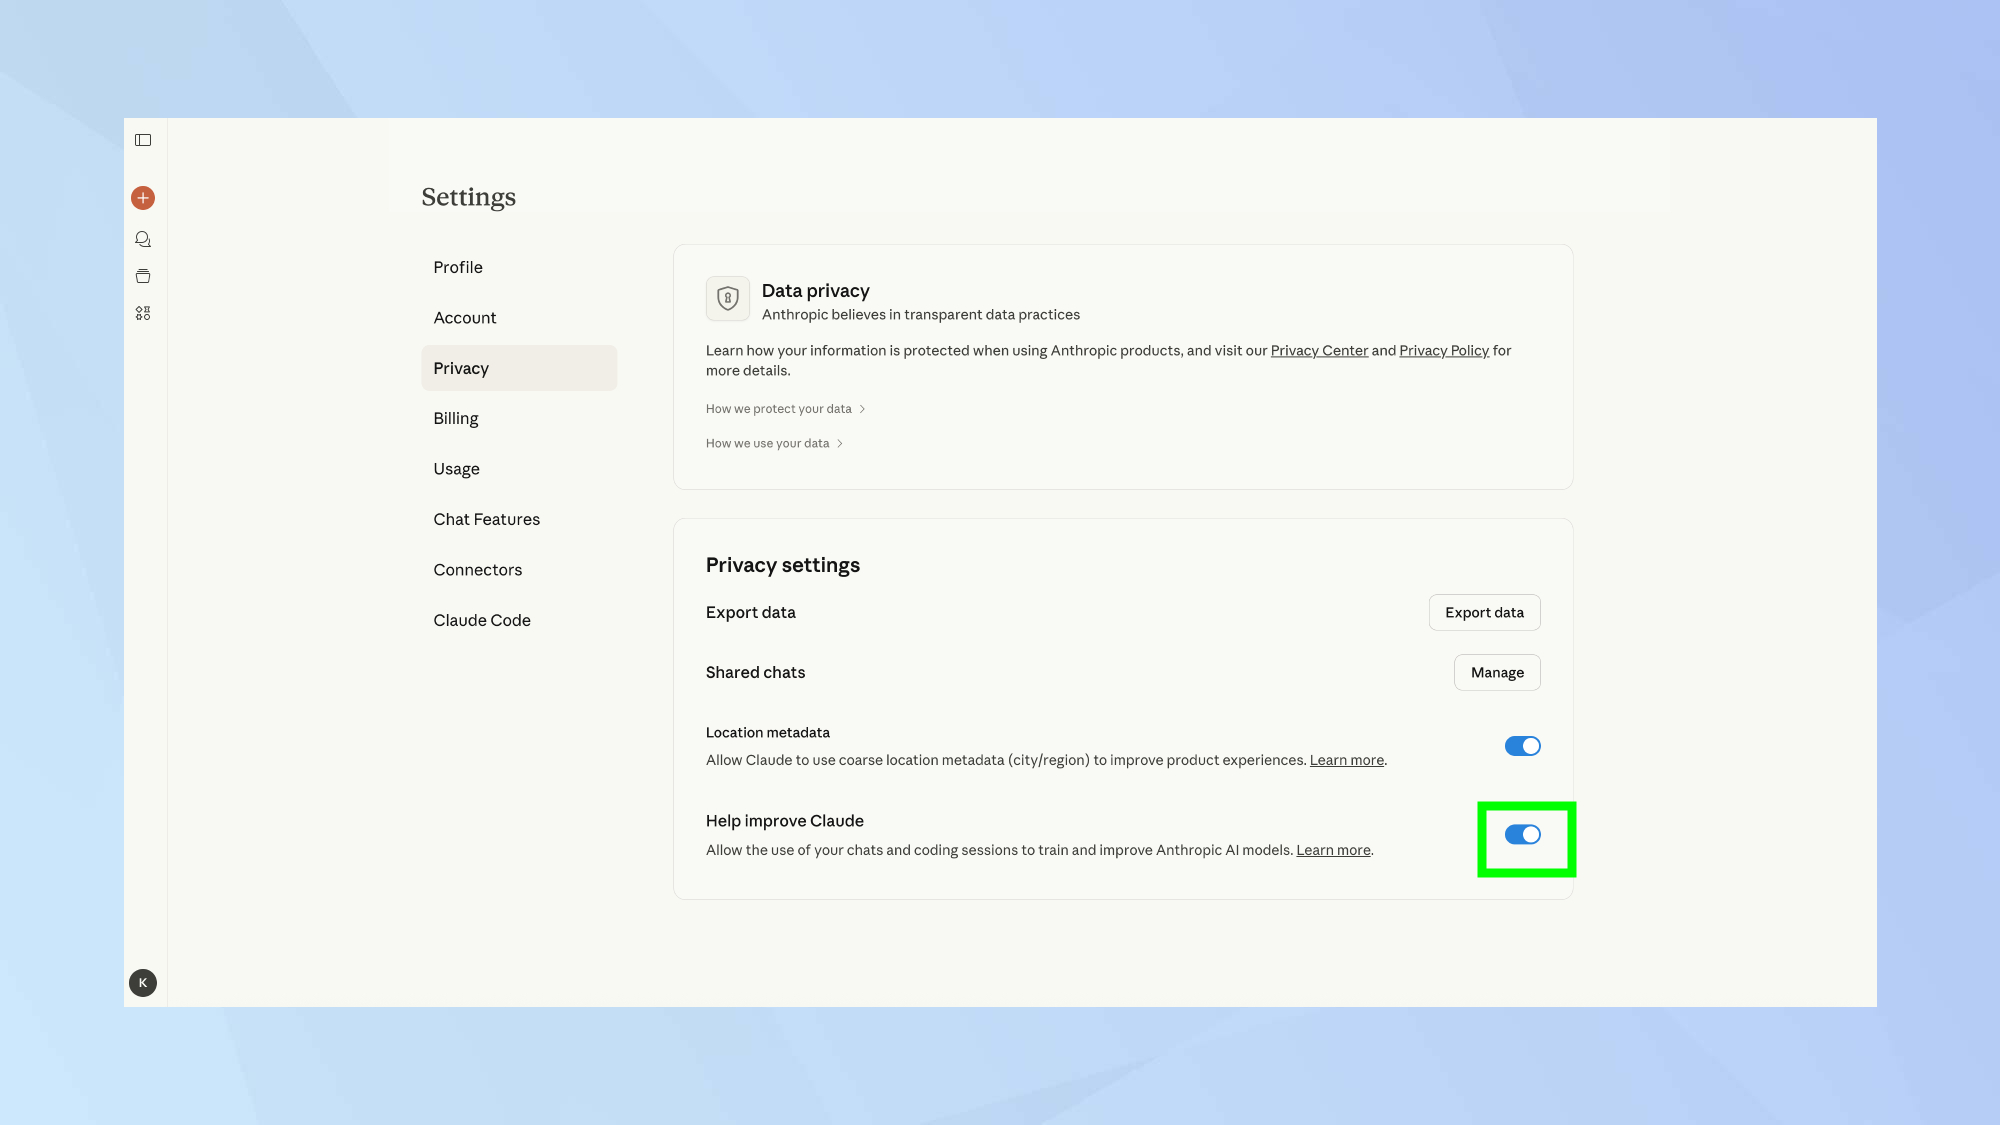Click the Export data button
2000x1125 pixels.
(1484, 612)
